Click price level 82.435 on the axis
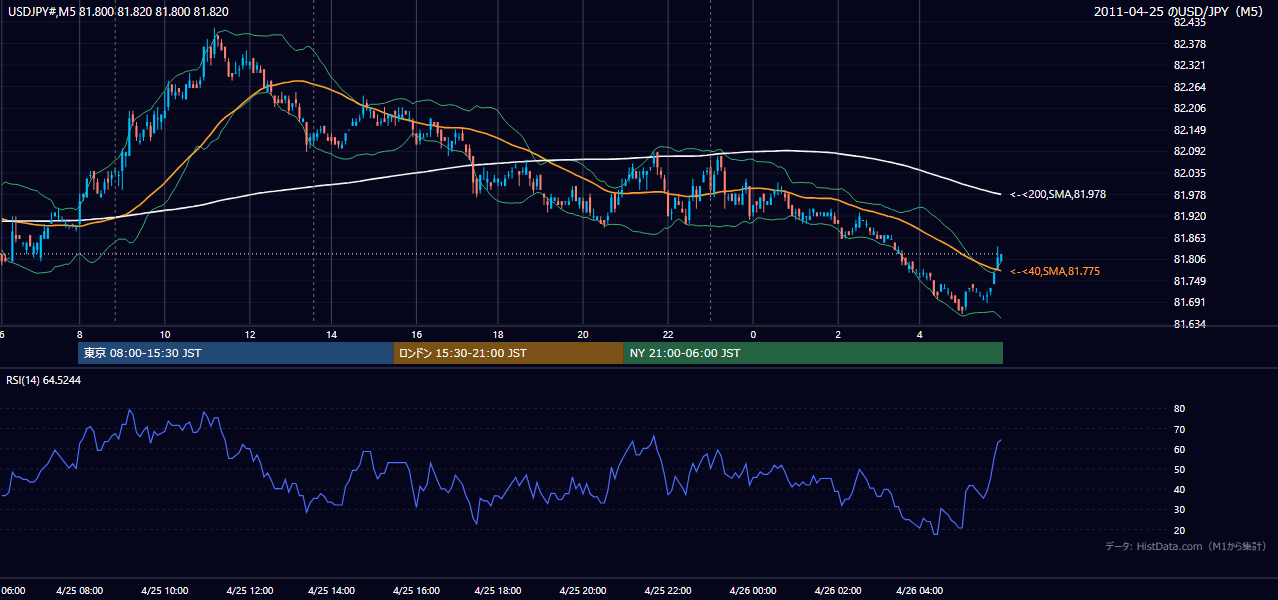This screenshot has height=600, width=1278. 1188,22
